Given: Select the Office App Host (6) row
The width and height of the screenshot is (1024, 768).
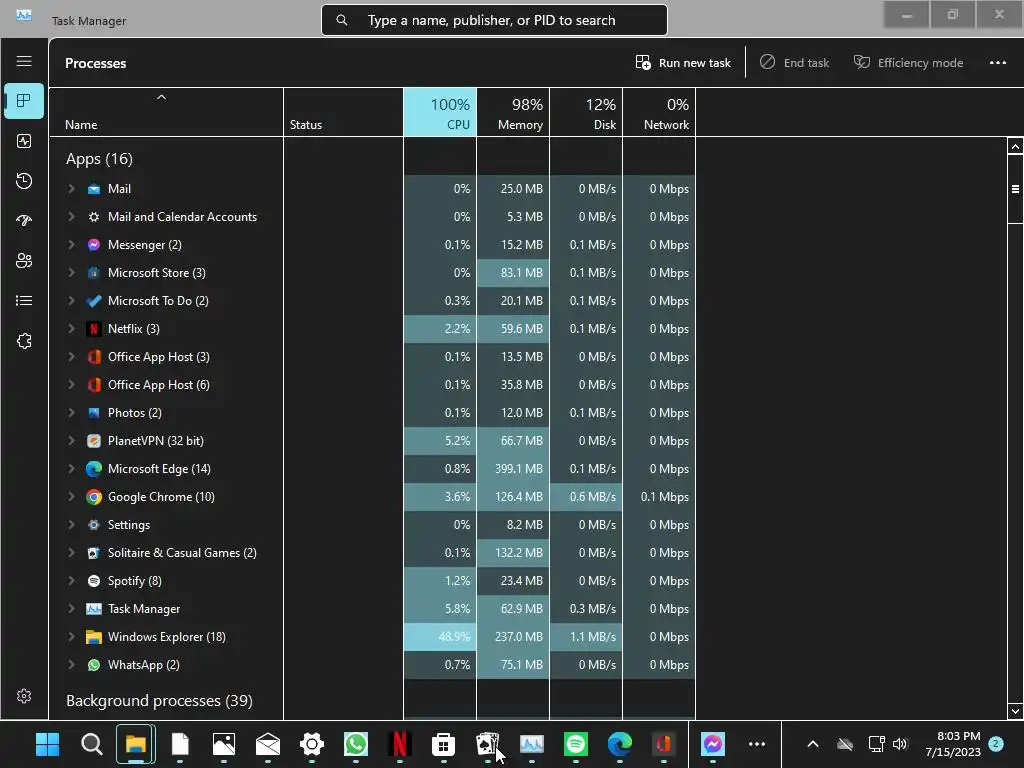Looking at the screenshot, I should tap(372, 385).
